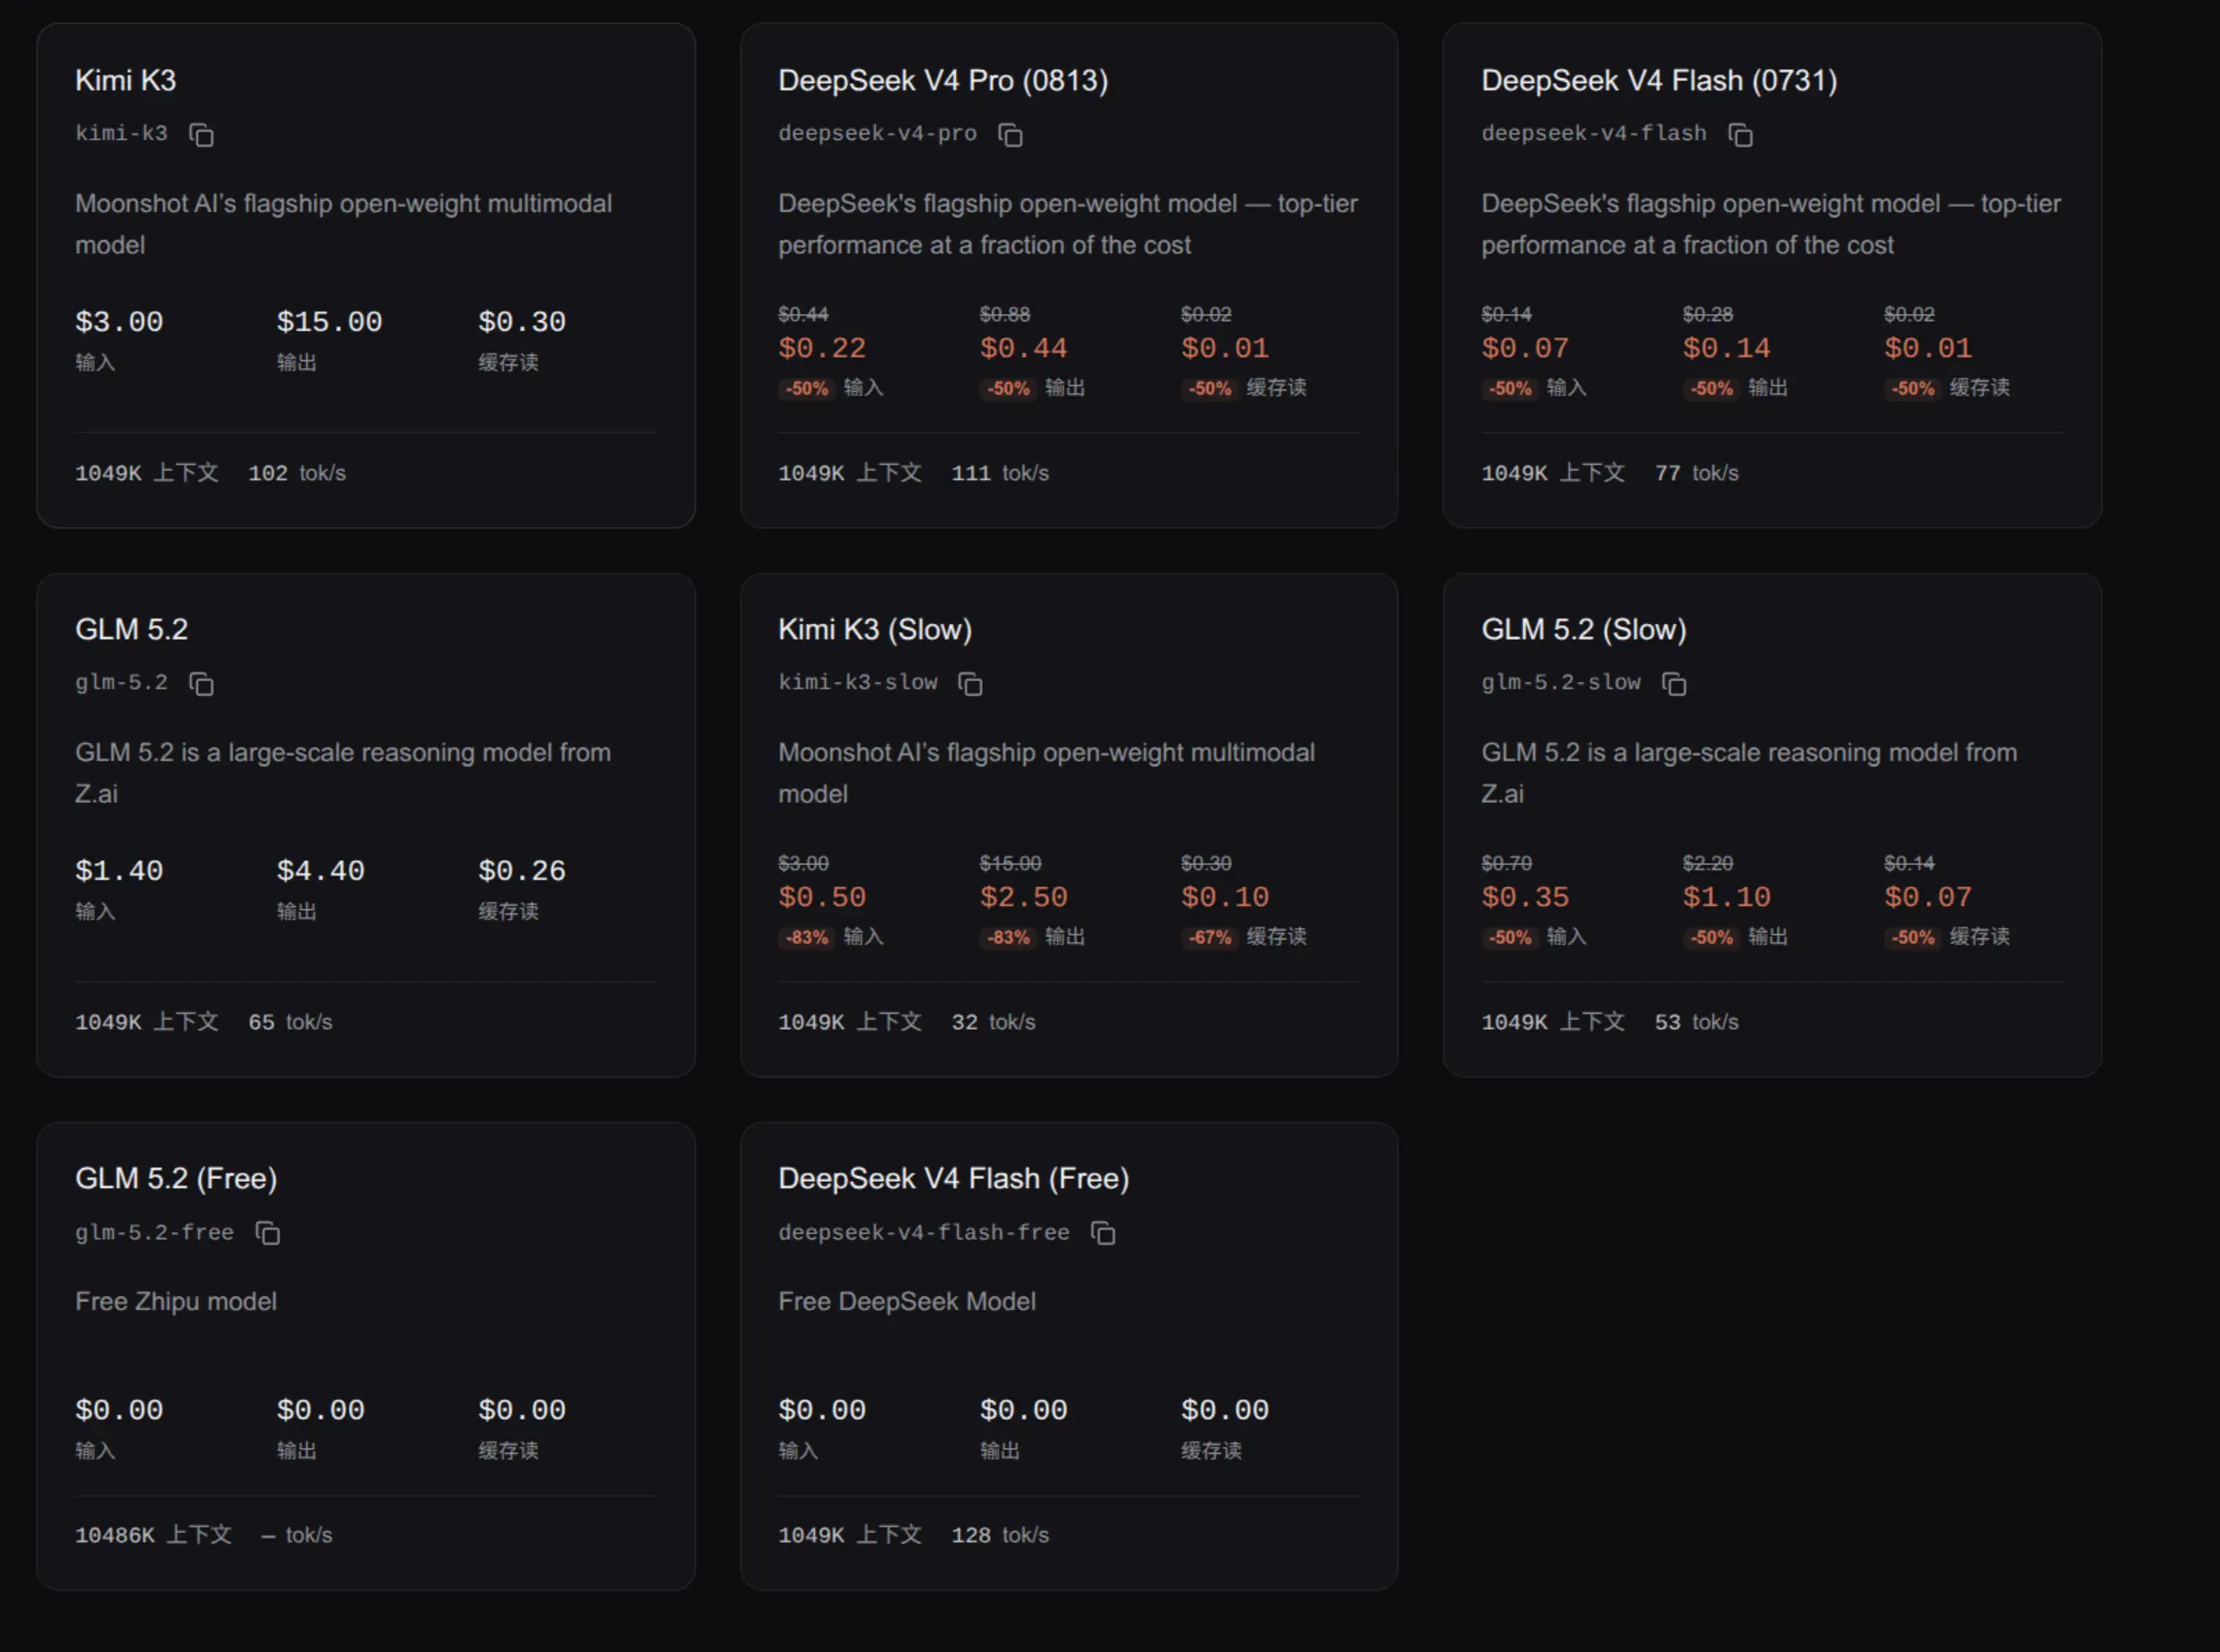This screenshot has width=2220, height=1652.
Task: Select the deepseek-v4-flash-free identifier text
Action: pos(924,1232)
